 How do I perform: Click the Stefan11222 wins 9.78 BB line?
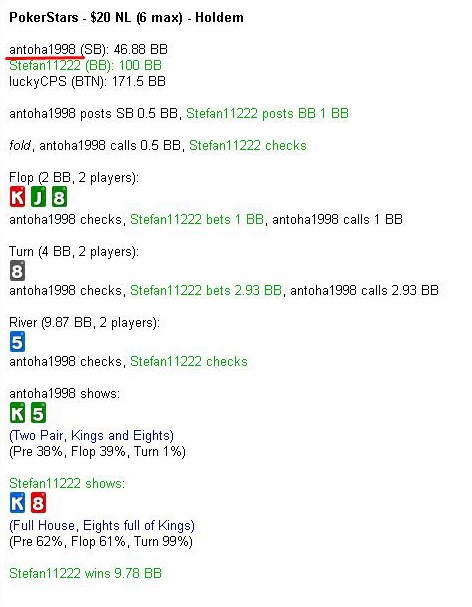(85, 573)
